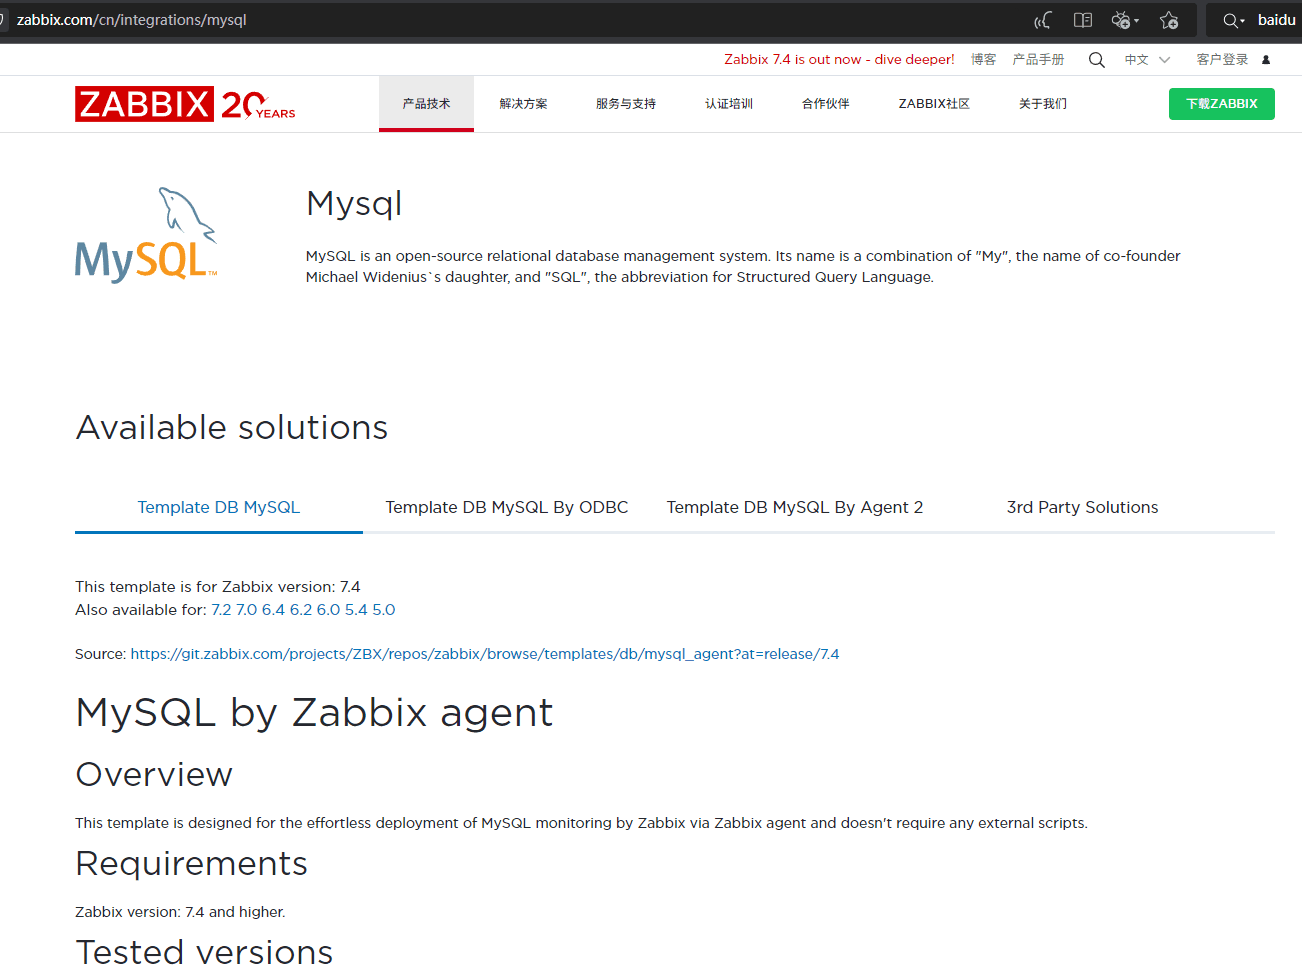This screenshot has height=973, width=1302.
Task: Click the Overview heading
Action: click(x=154, y=775)
